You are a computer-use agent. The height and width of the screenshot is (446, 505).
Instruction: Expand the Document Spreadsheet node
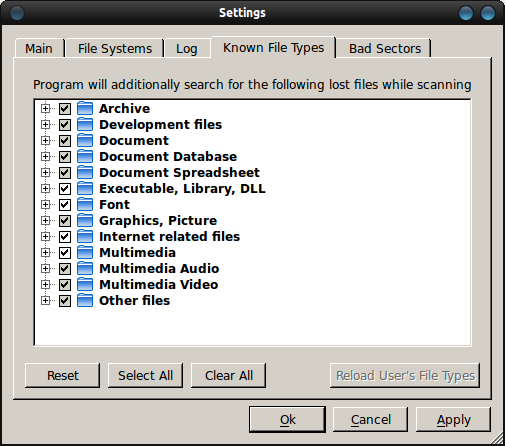coord(45,172)
